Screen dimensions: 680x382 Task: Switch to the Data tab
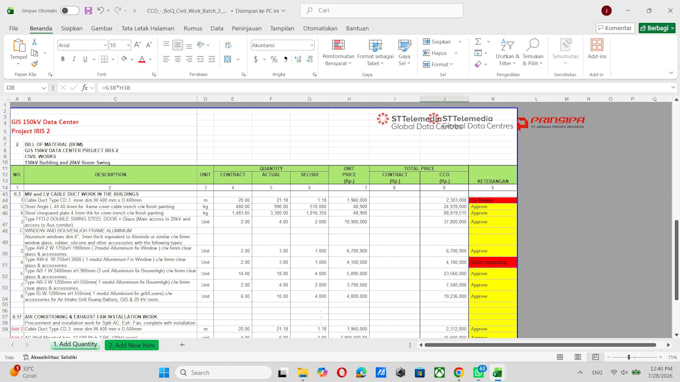pos(217,28)
